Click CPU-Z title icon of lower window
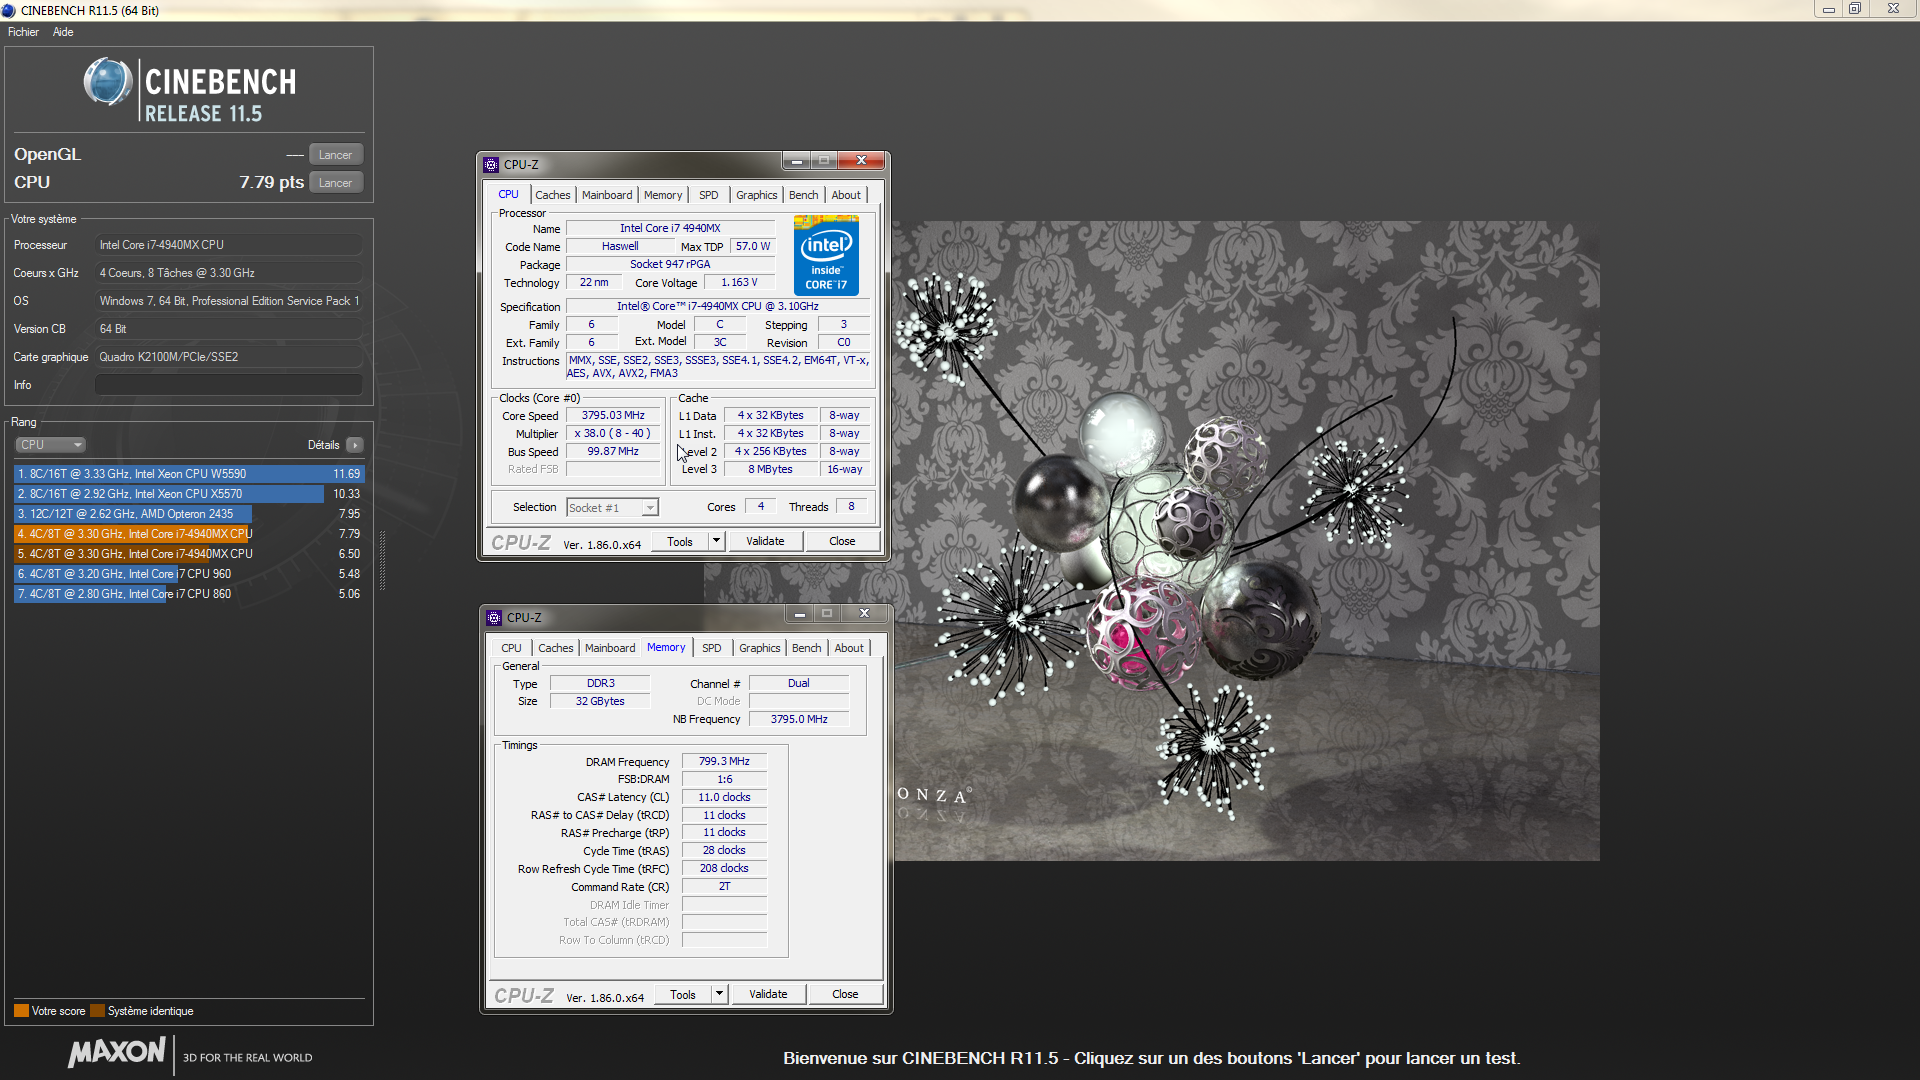This screenshot has height=1080, width=1920. point(494,618)
